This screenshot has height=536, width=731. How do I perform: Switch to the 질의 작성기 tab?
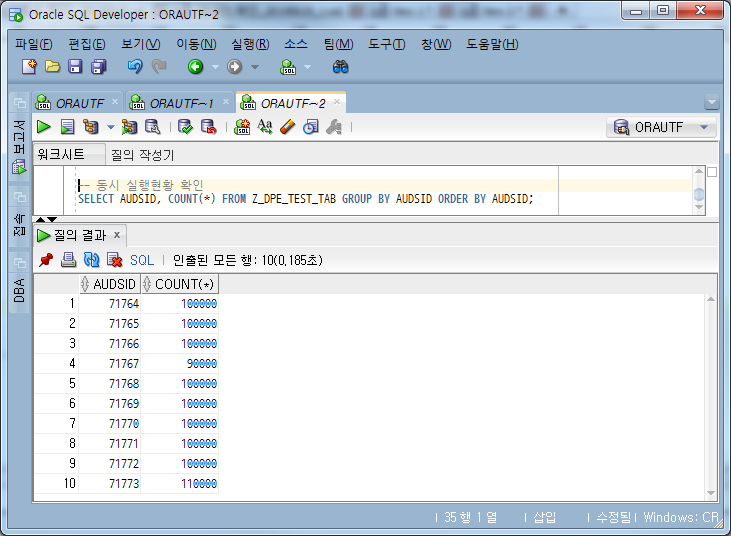pyautogui.click(x=142, y=155)
